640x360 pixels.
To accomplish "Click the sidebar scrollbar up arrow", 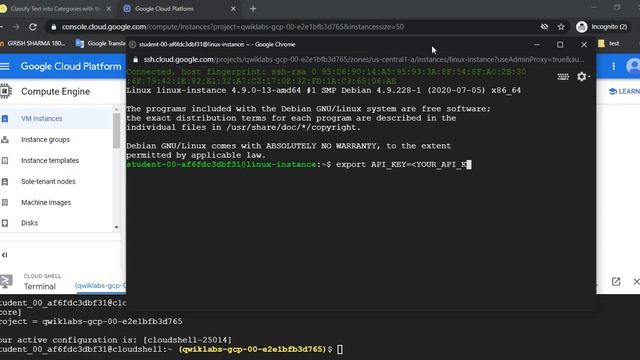I will coord(116,109).
